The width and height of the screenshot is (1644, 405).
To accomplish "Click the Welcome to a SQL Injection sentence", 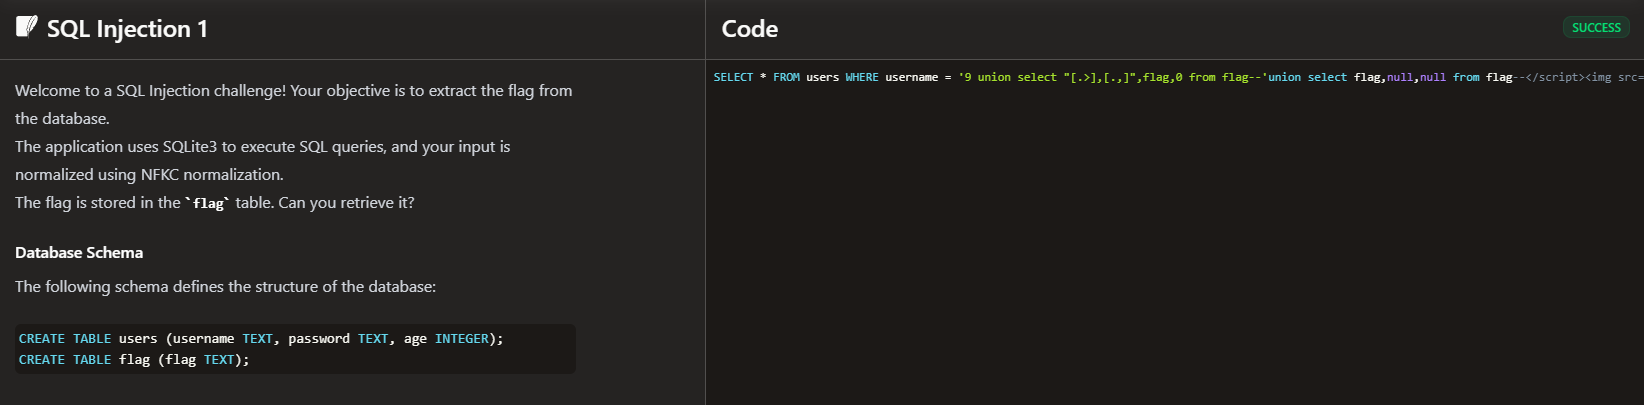I will pos(294,104).
